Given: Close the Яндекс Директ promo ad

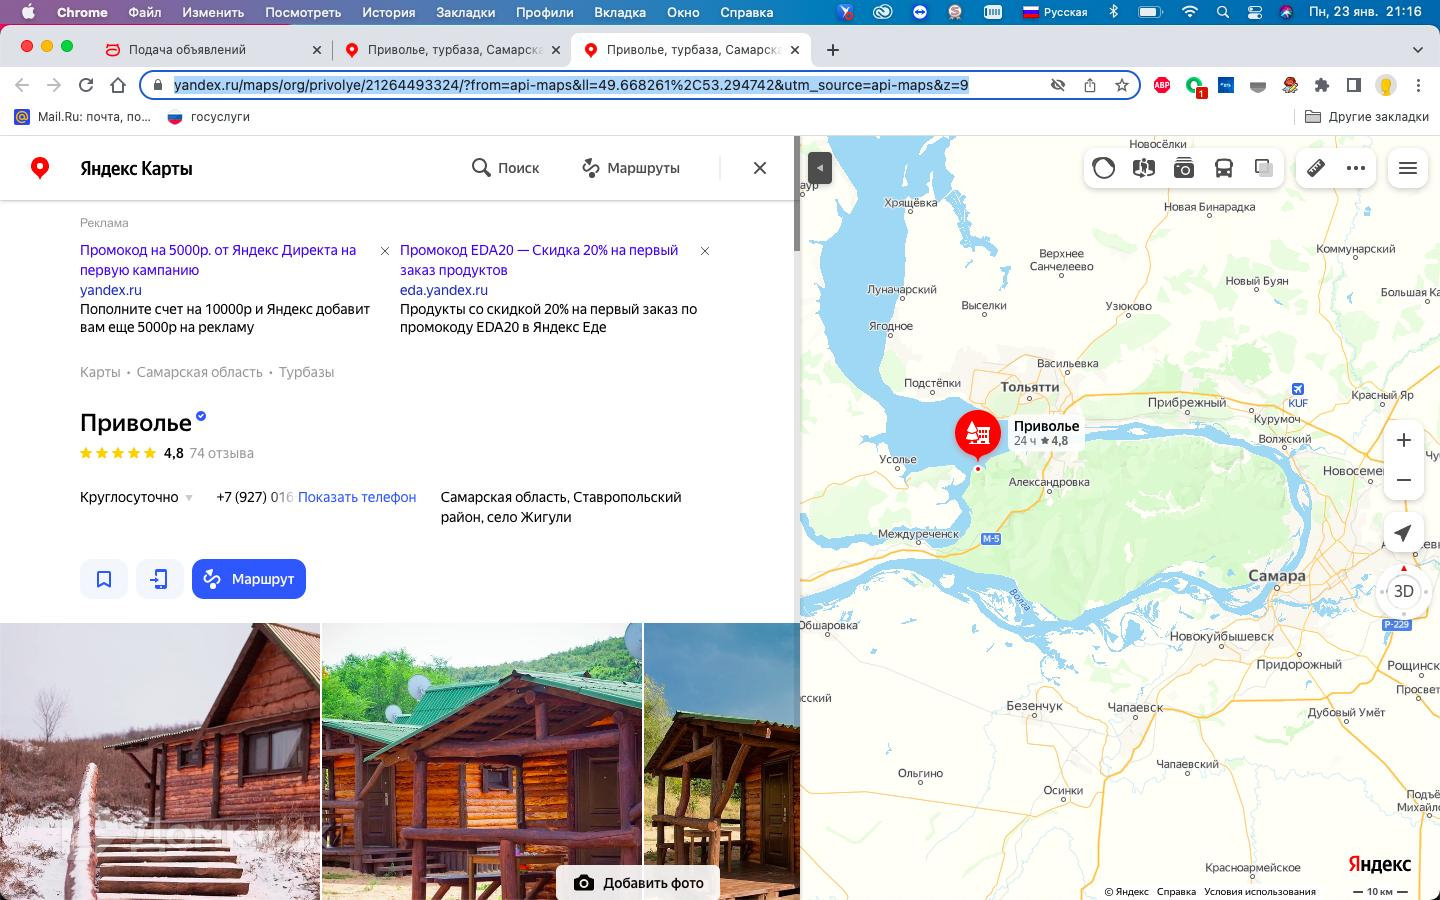Looking at the screenshot, I should tap(385, 251).
